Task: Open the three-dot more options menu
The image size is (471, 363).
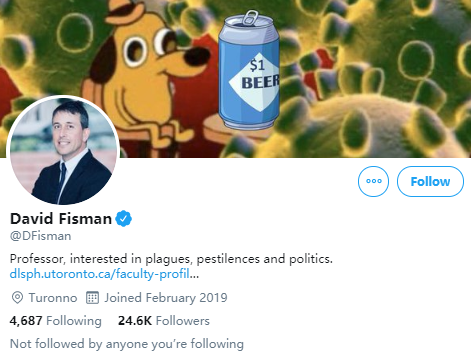Action: pyautogui.click(x=373, y=181)
